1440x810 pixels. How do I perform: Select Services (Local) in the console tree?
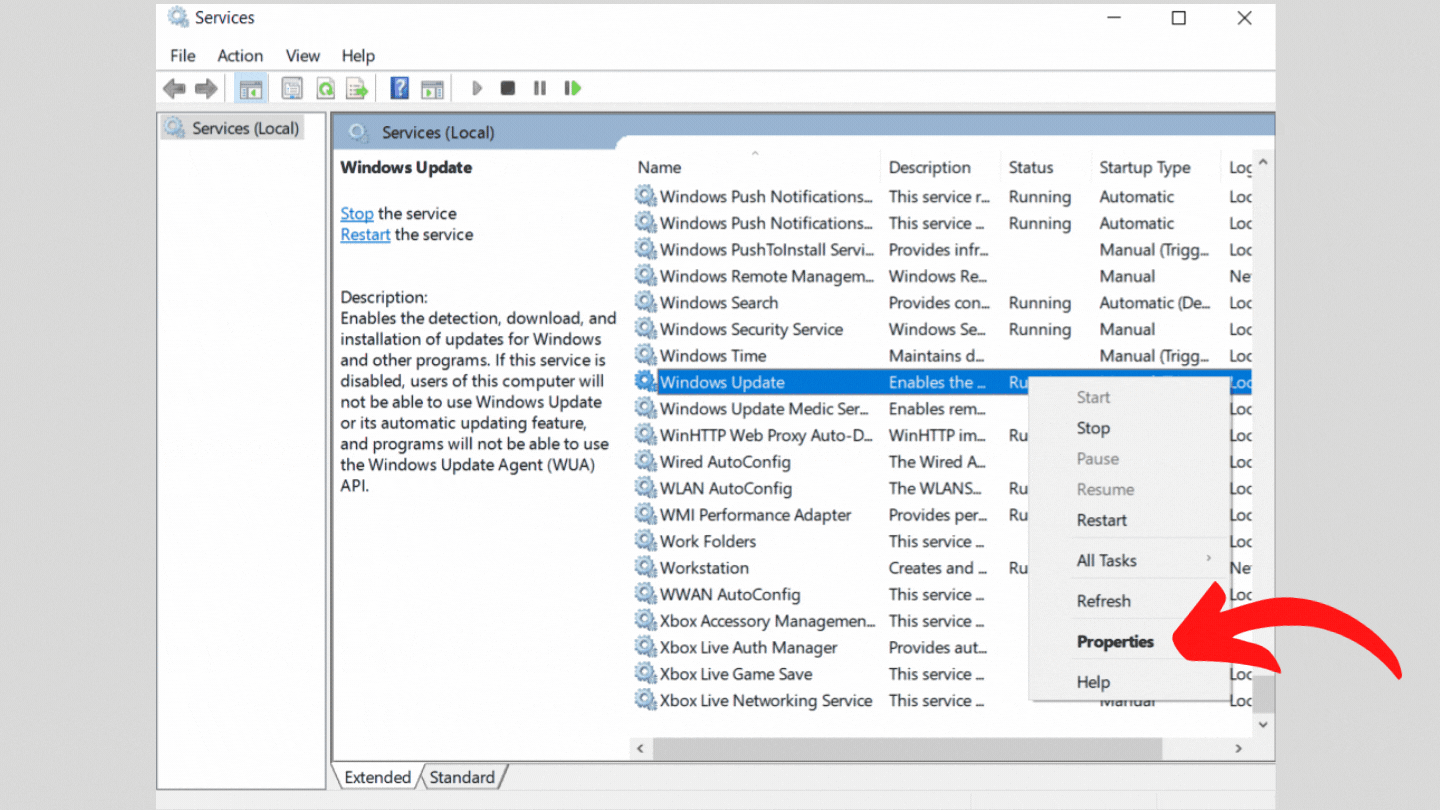coord(233,128)
